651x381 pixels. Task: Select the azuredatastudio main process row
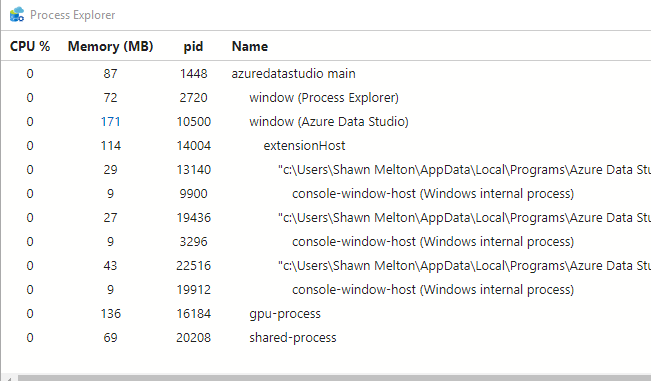326,74
